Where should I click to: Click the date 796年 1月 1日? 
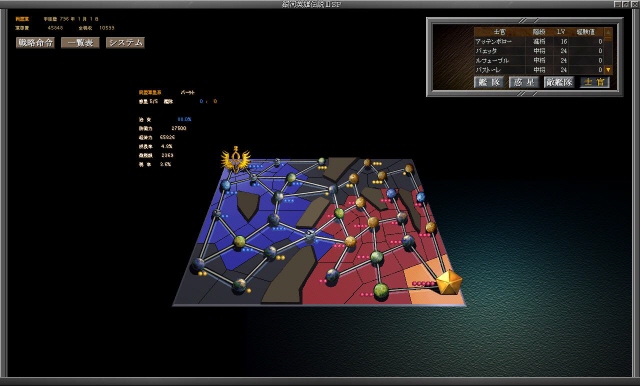79,19
